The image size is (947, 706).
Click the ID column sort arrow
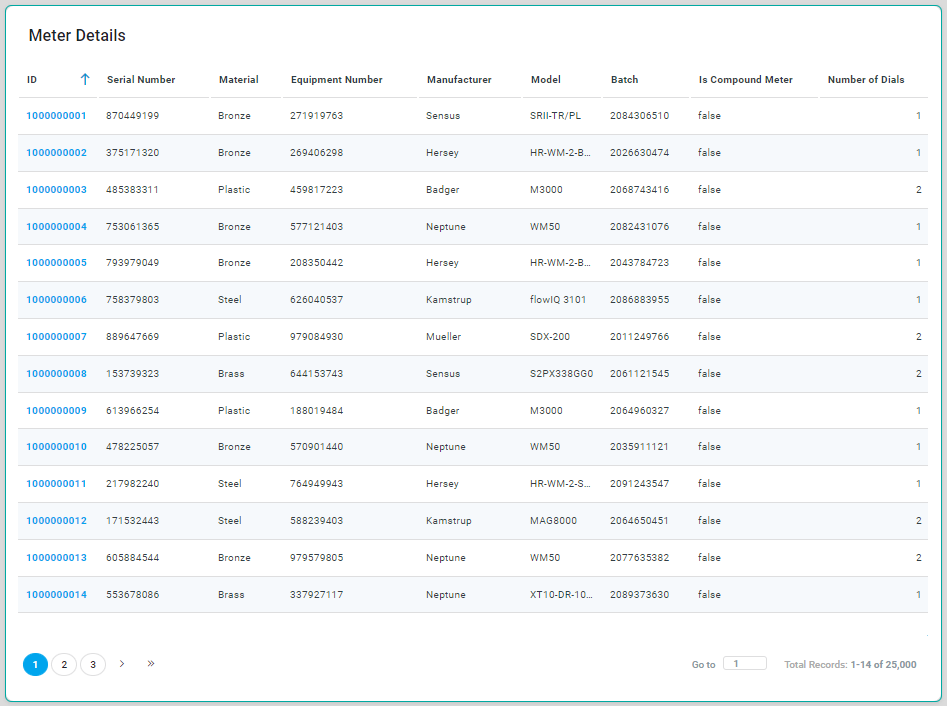pyautogui.click(x=85, y=80)
